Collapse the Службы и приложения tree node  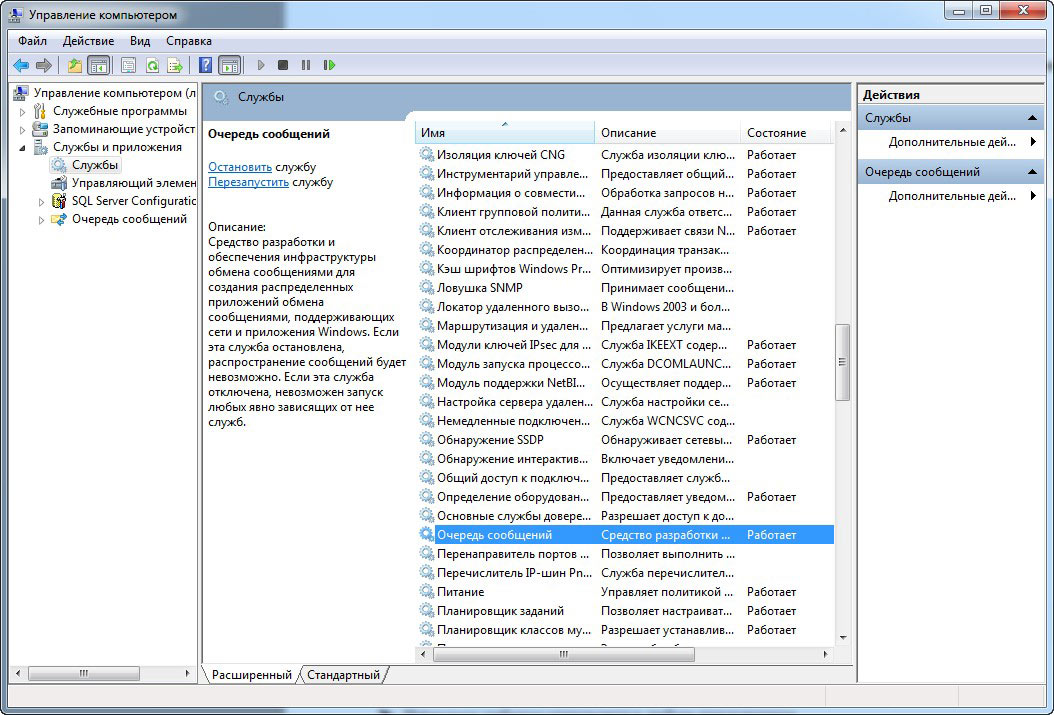(x=22, y=148)
